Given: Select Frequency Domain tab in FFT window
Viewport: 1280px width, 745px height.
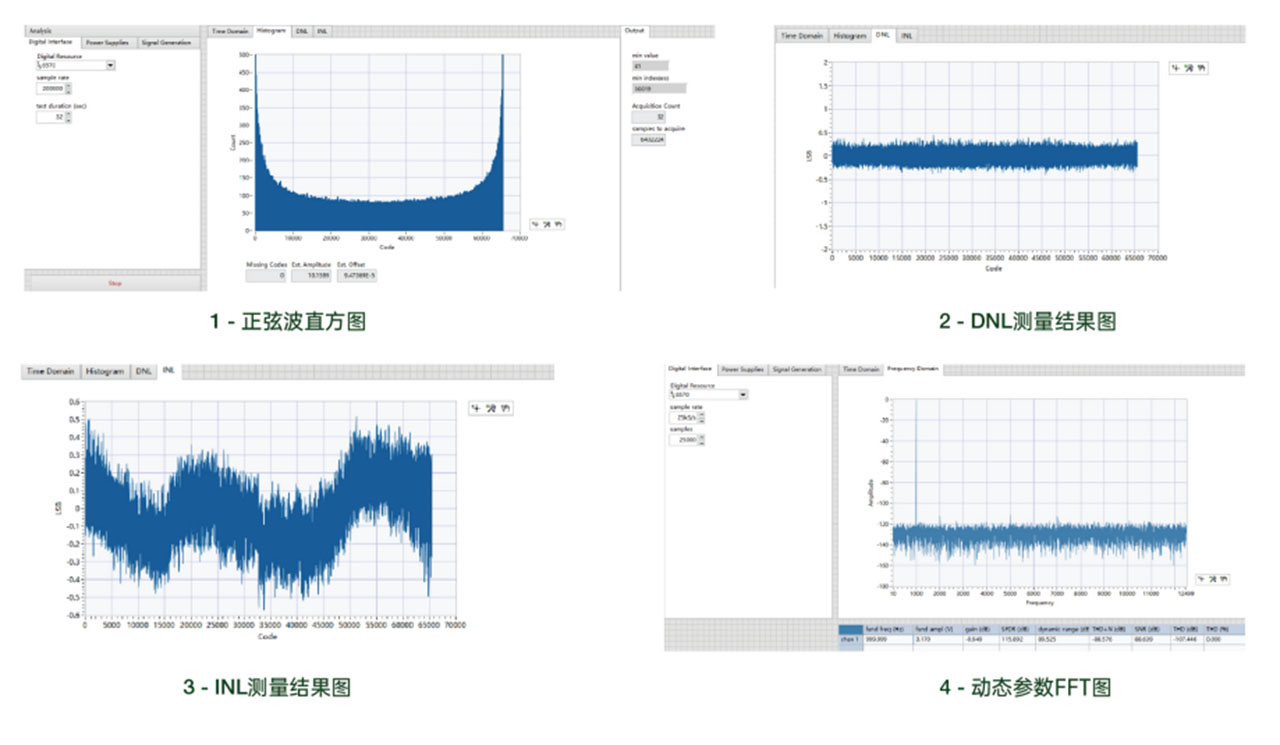Looking at the screenshot, I should click(x=913, y=369).
